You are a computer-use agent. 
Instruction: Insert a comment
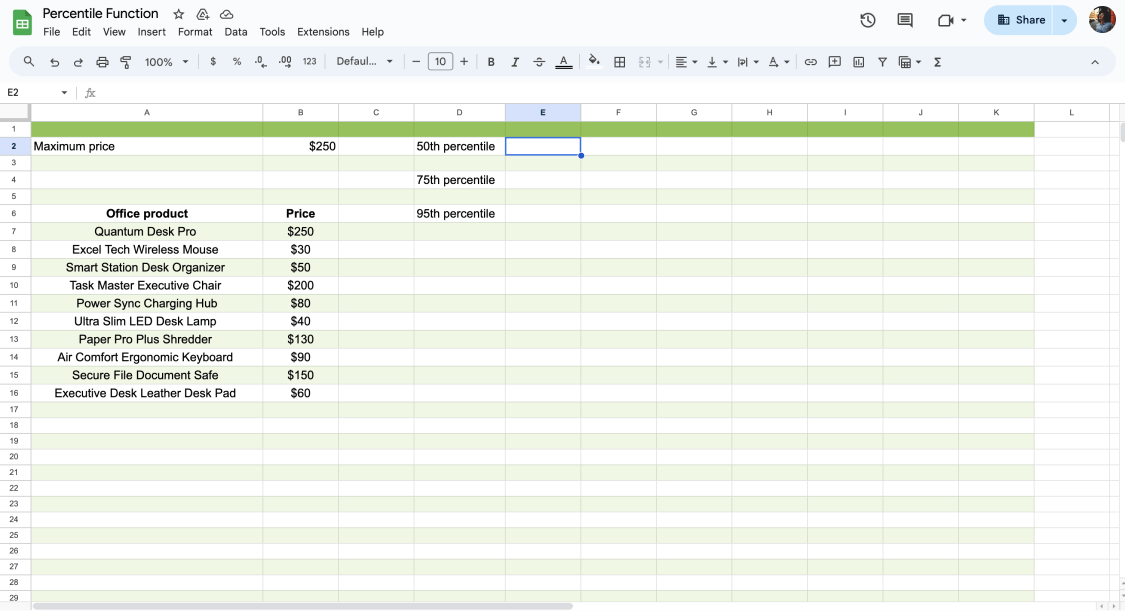tap(834, 61)
